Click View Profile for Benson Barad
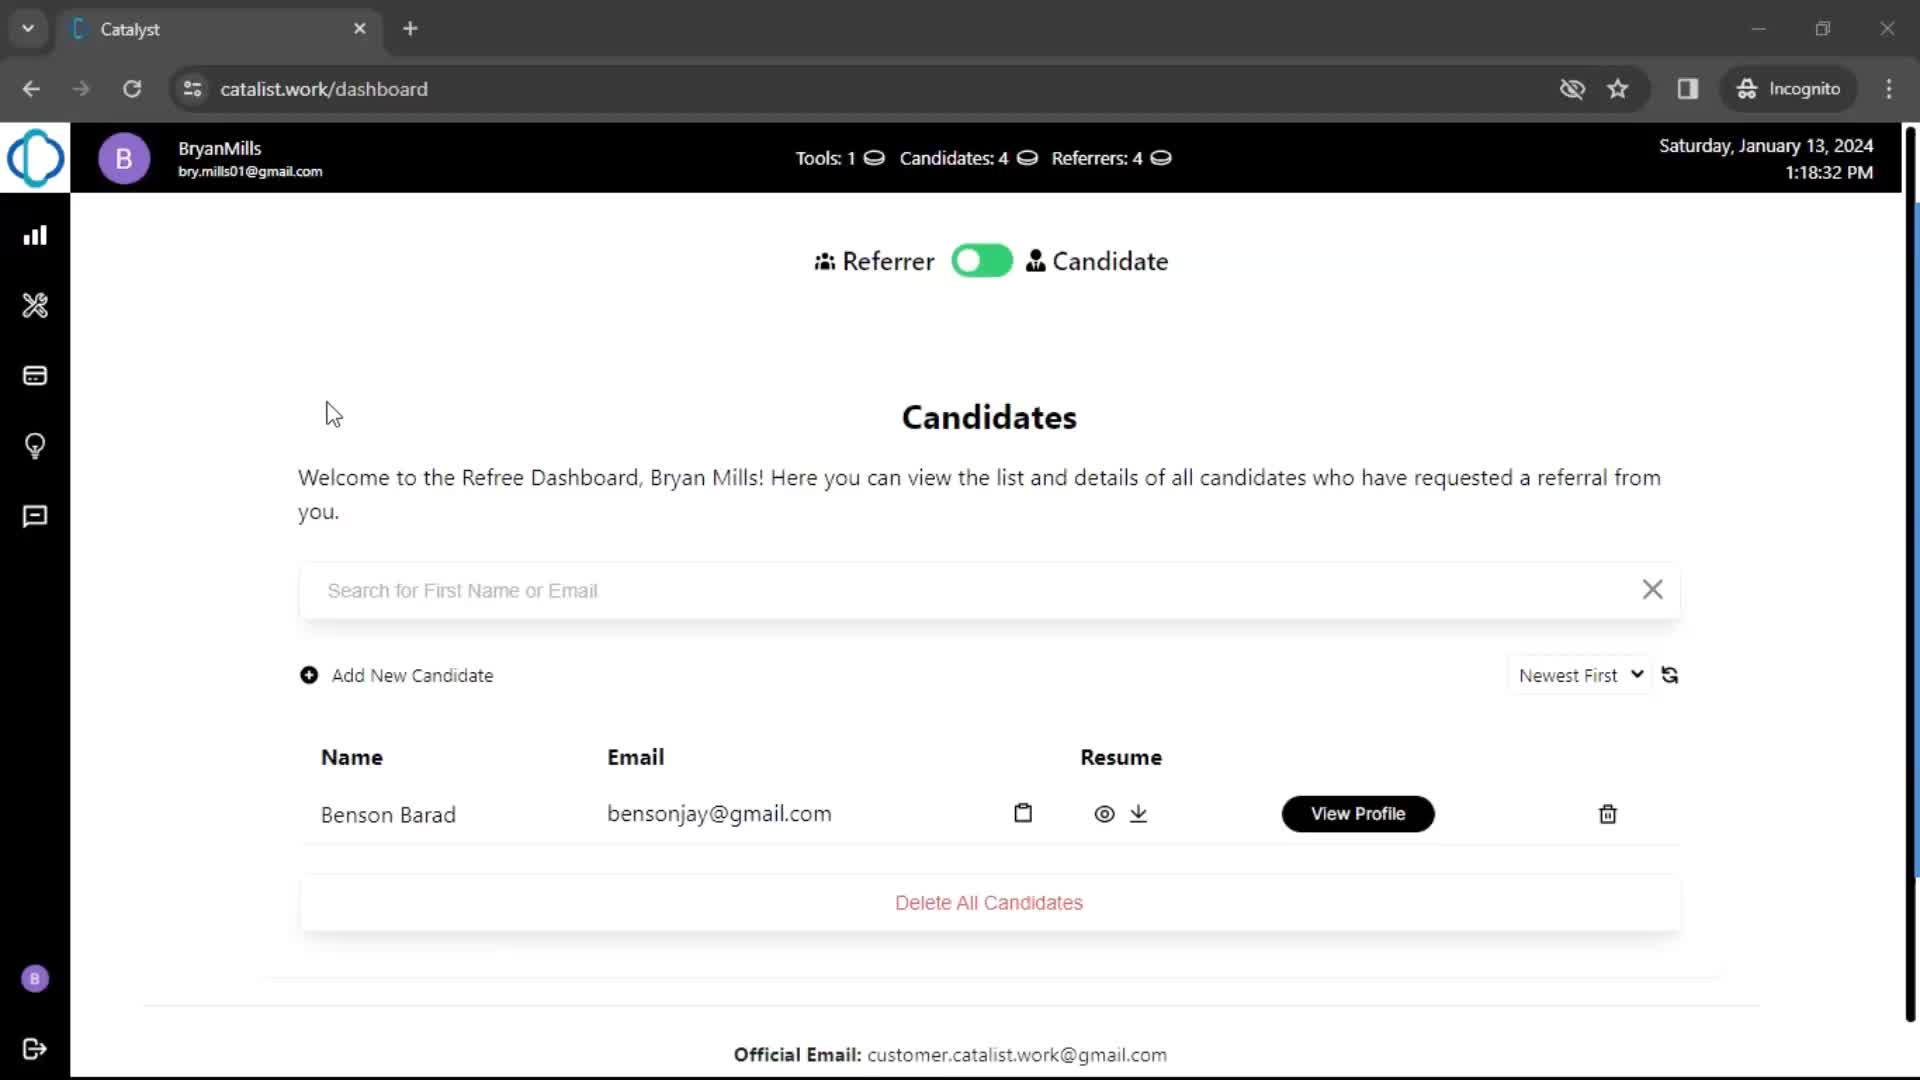The width and height of the screenshot is (1920, 1080). [x=1358, y=812]
